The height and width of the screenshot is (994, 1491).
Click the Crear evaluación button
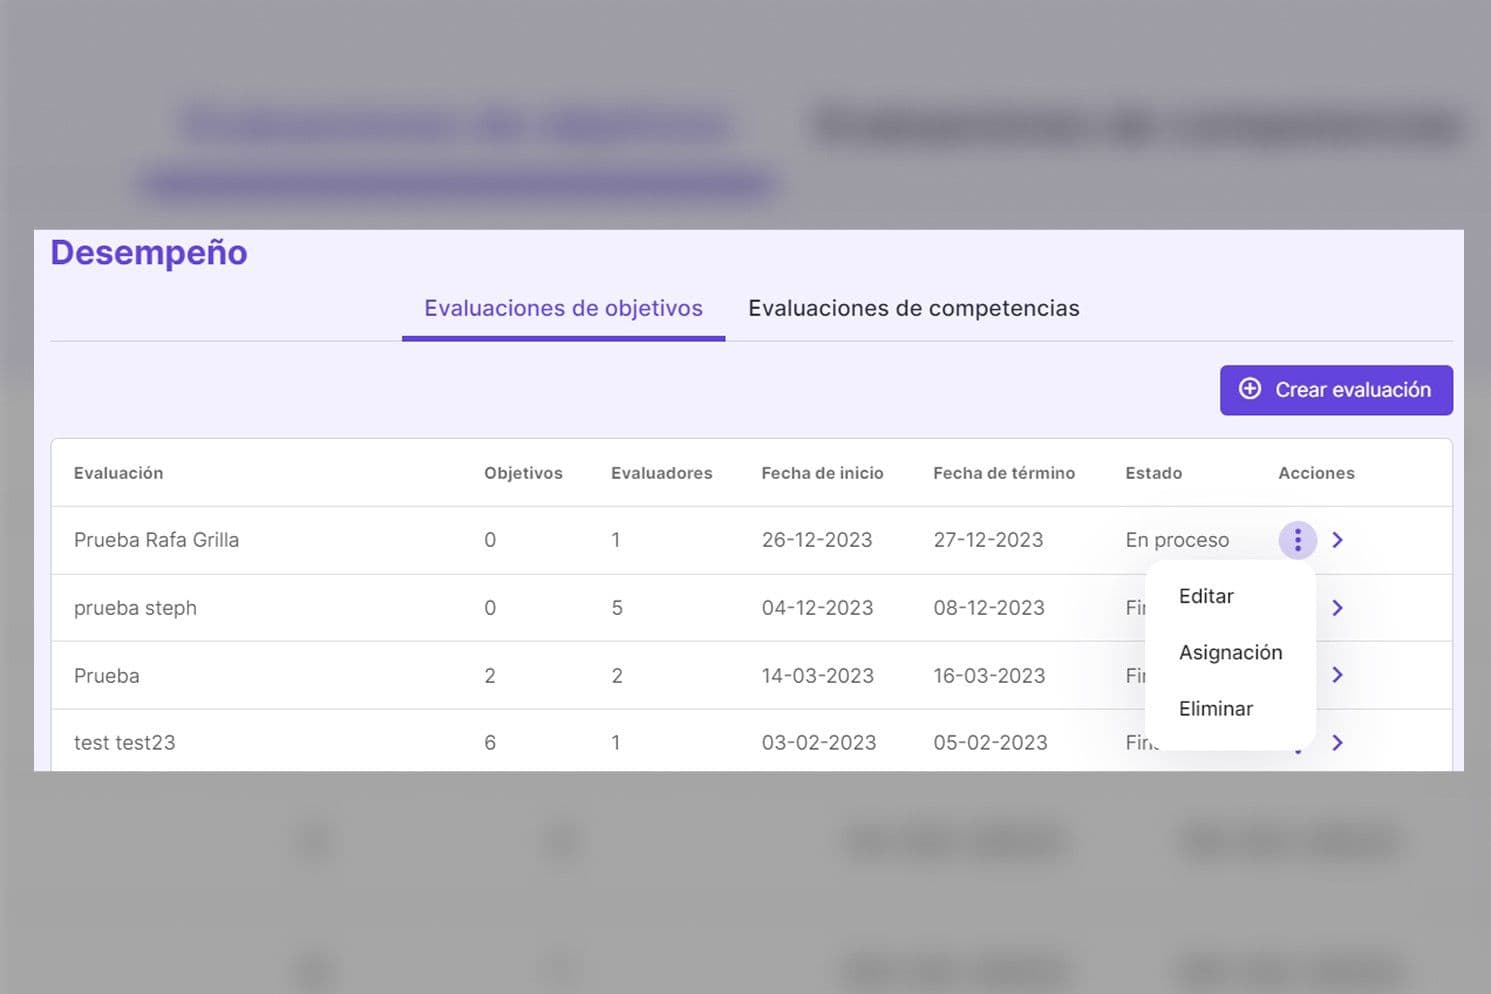(x=1336, y=390)
